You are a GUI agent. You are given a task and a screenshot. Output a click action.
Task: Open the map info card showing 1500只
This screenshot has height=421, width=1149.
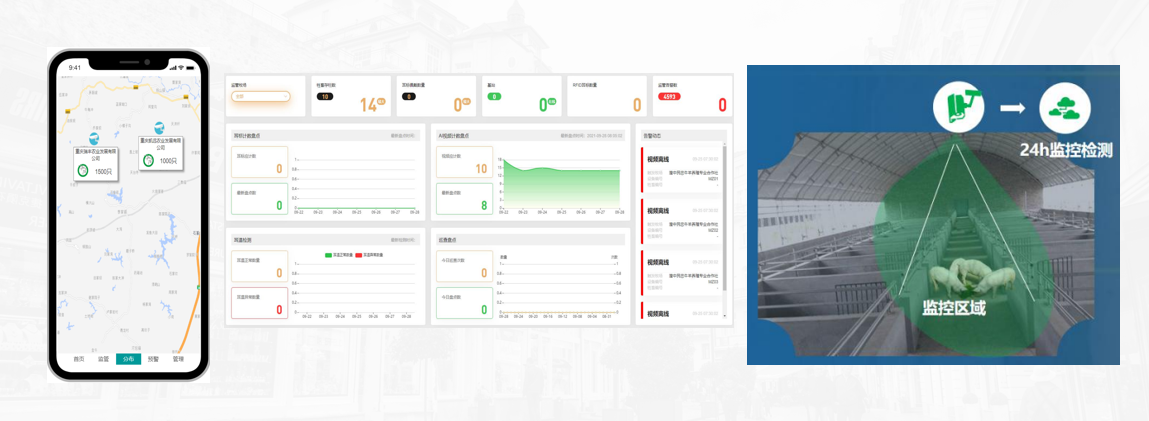pyautogui.click(x=95, y=163)
